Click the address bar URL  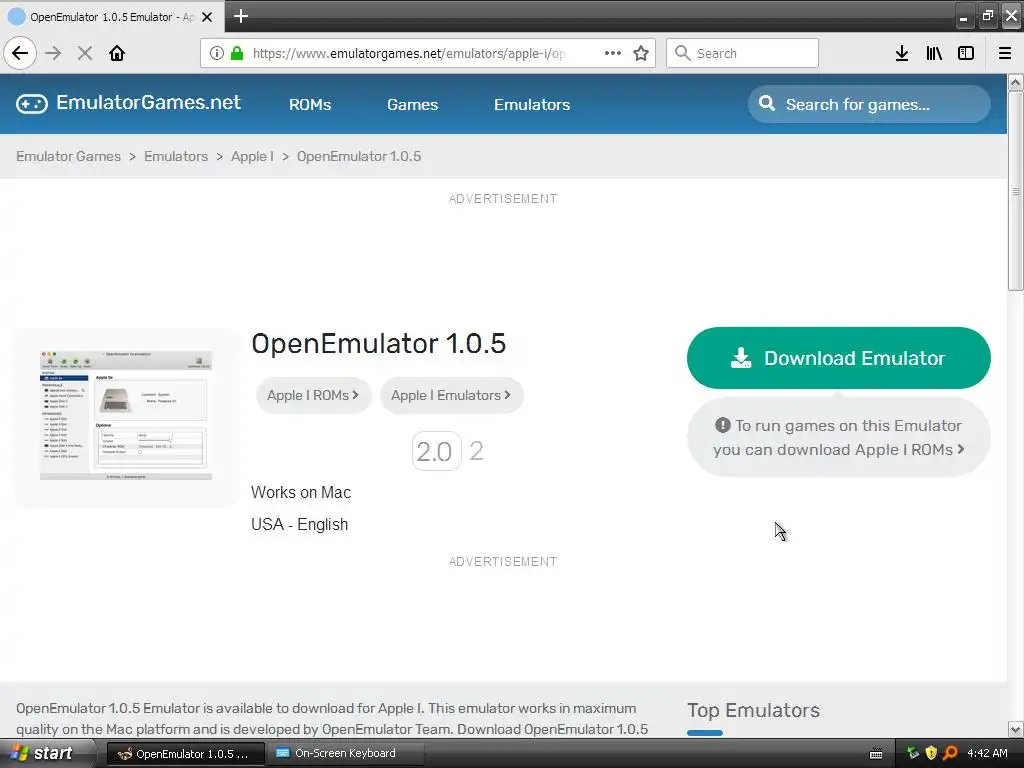(408, 53)
